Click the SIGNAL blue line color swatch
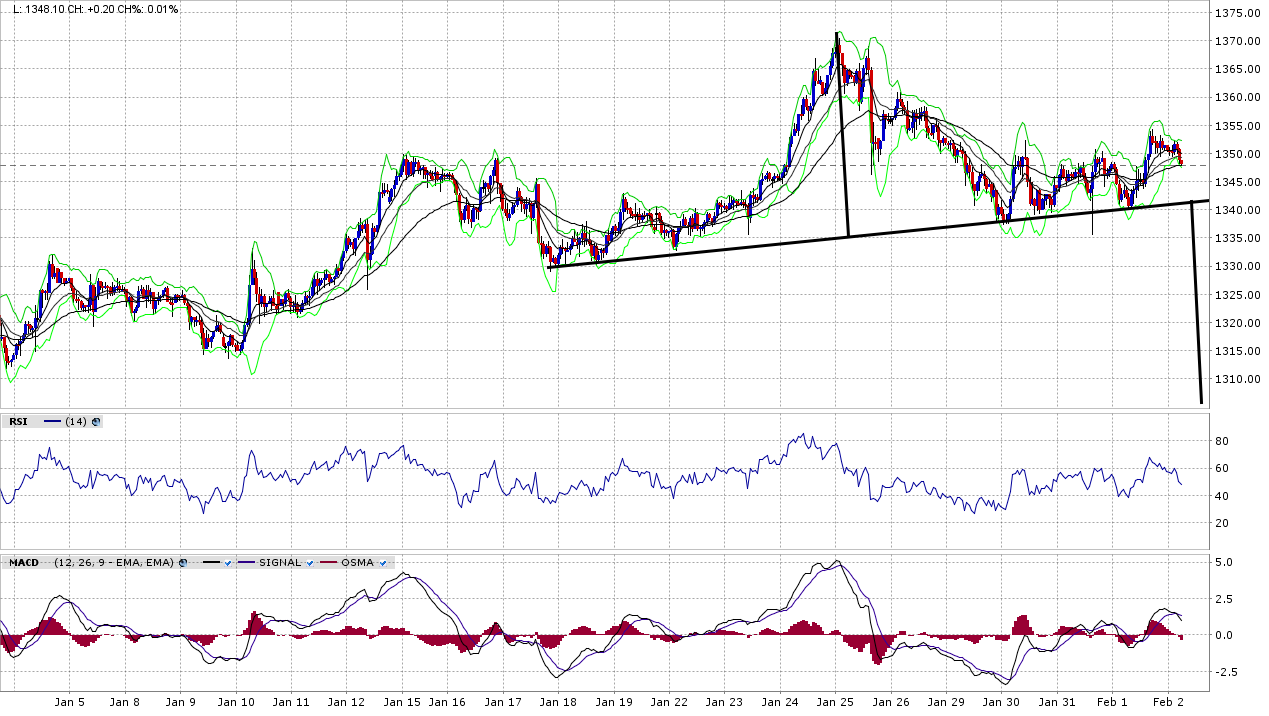This screenshot has width=1269, height=716. coord(246,563)
